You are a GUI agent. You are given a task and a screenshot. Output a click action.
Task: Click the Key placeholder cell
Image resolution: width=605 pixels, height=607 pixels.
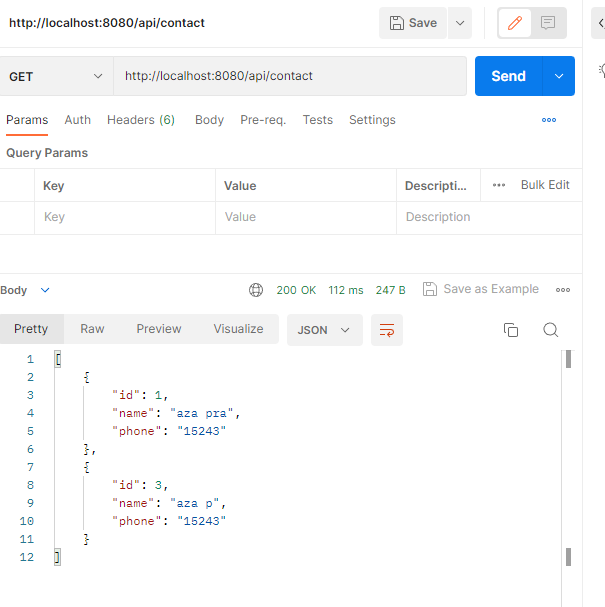tap(125, 217)
